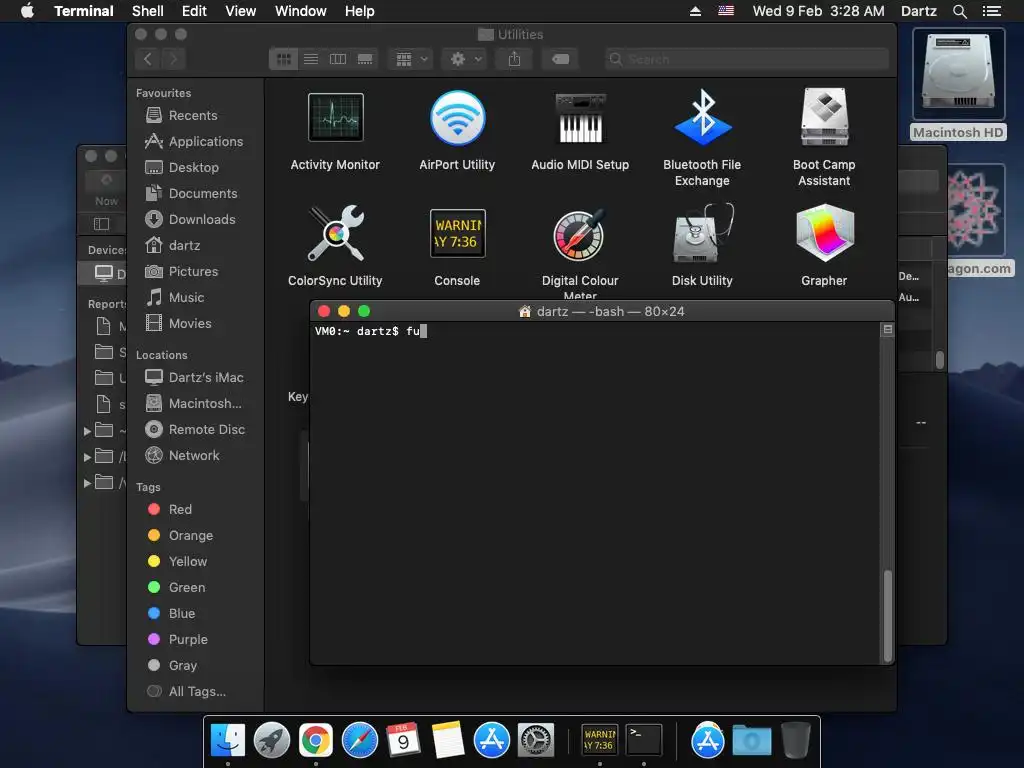This screenshot has width=1024, height=768.
Task: Open the Window menu
Action: click(x=300, y=11)
